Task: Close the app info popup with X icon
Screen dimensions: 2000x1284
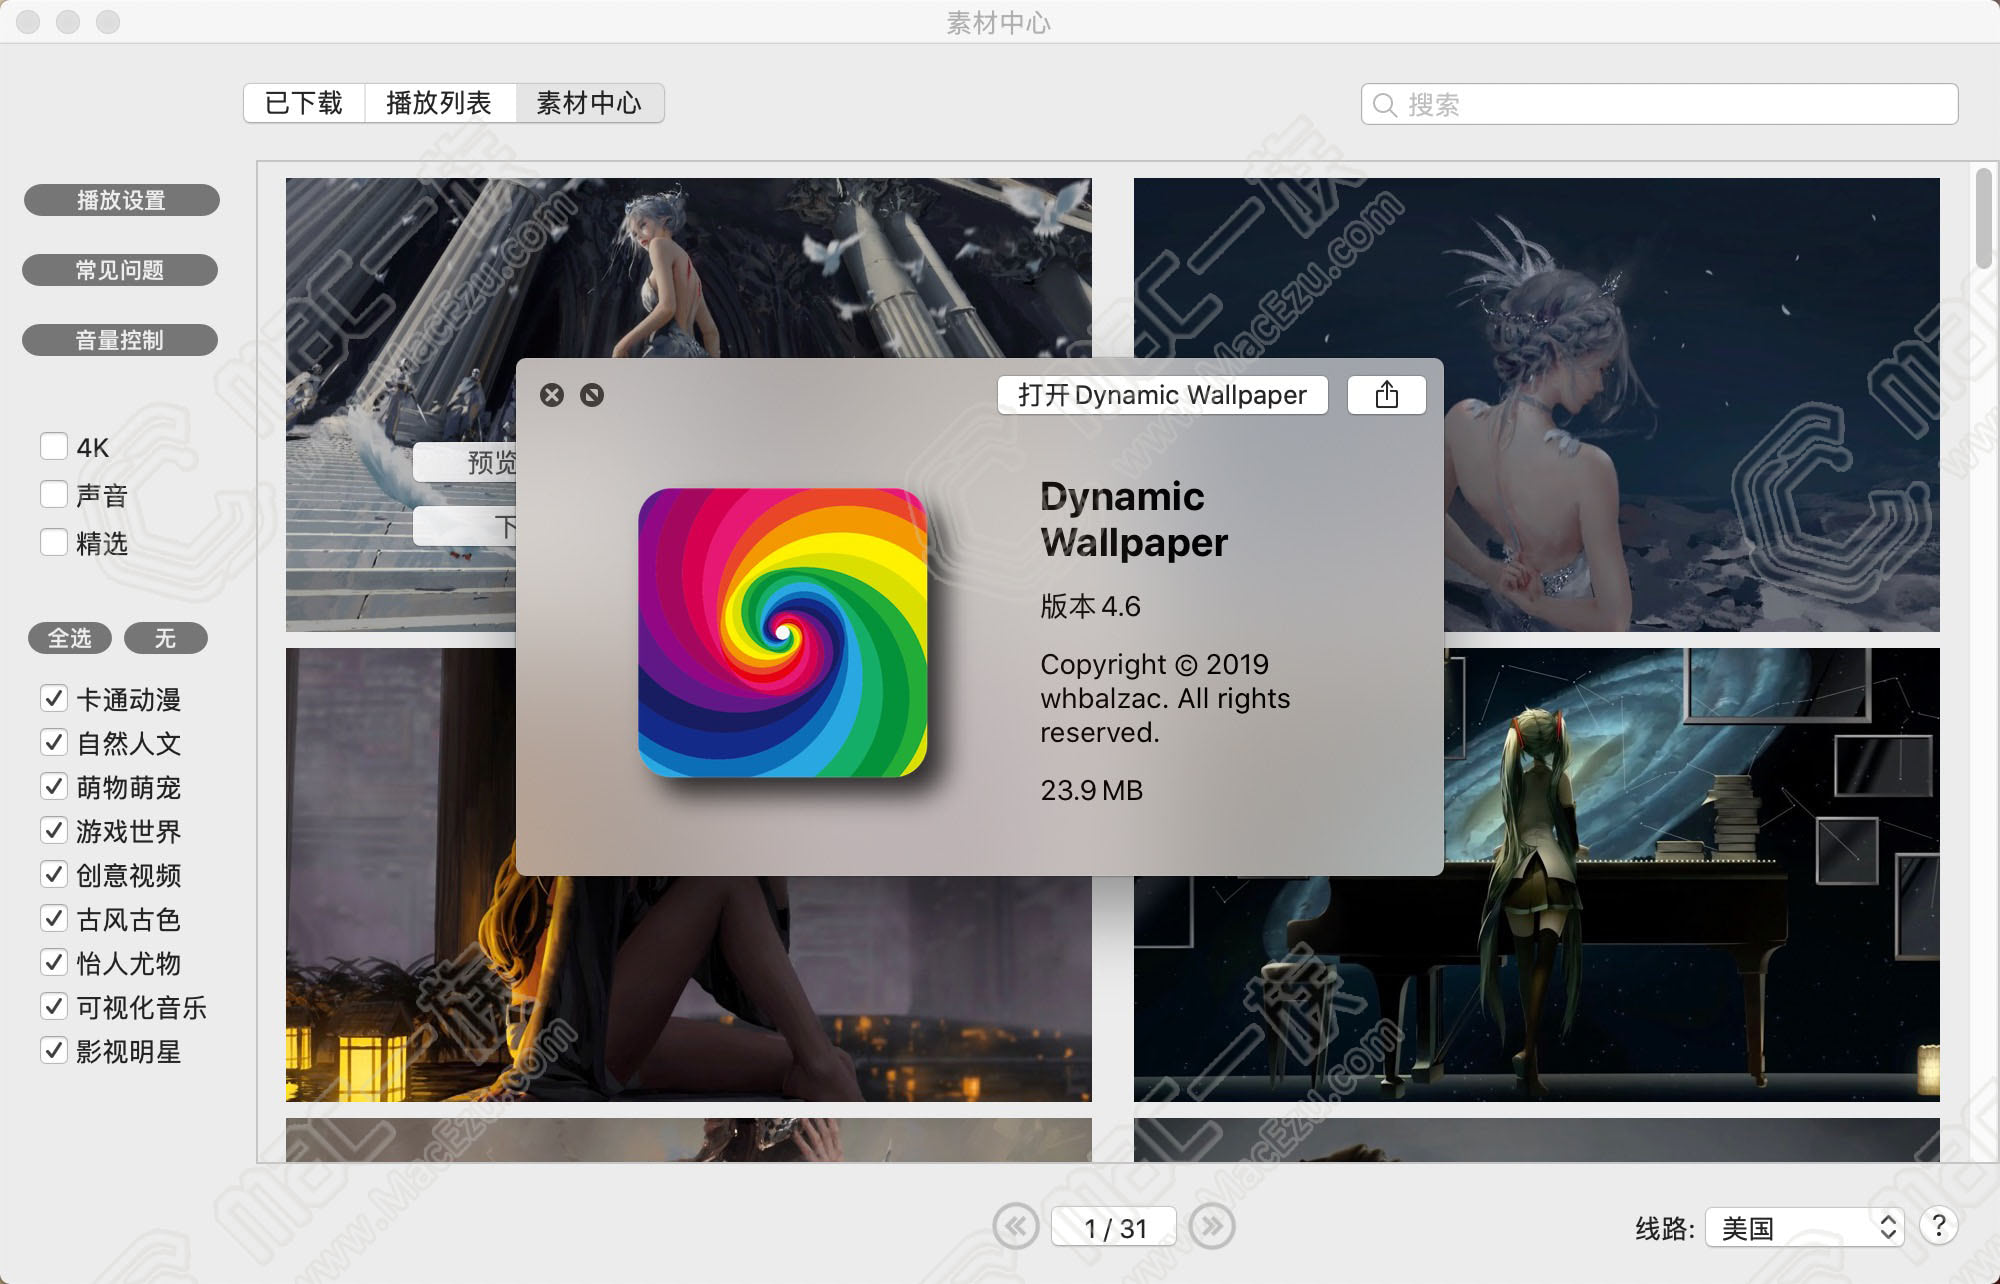Action: [x=552, y=395]
